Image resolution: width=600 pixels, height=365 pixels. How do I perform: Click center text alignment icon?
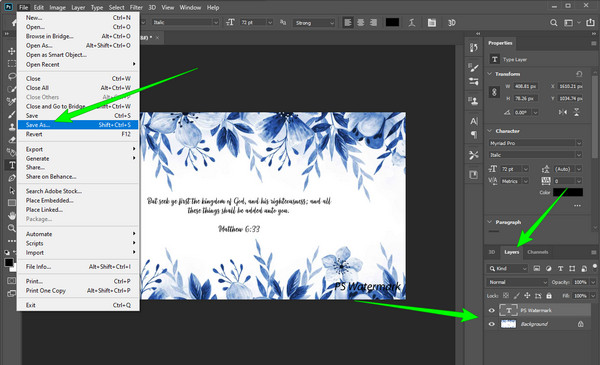pos(360,23)
